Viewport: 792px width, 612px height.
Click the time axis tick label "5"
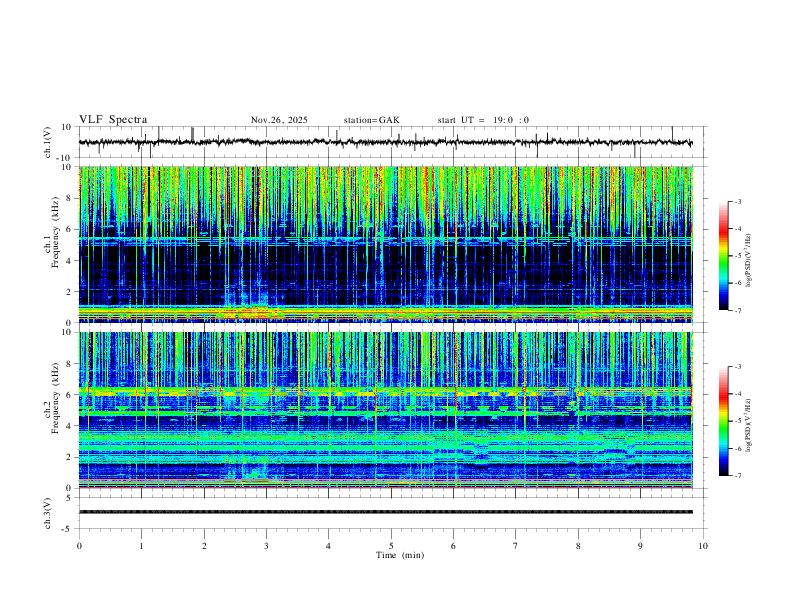(391, 546)
